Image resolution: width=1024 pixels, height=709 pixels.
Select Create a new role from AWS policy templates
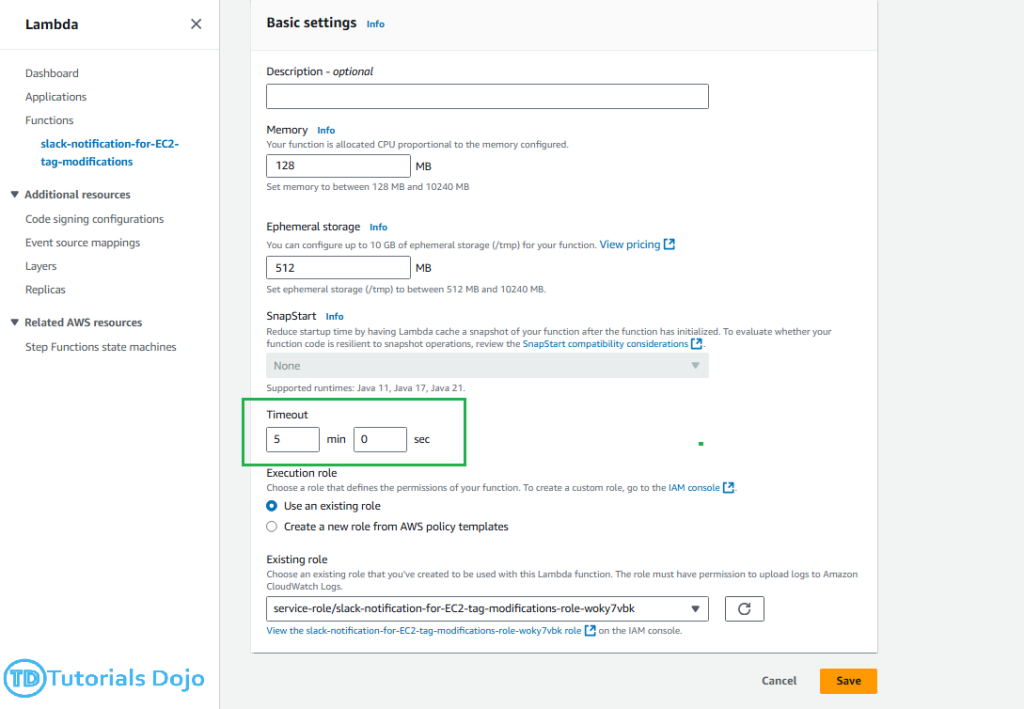point(272,526)
